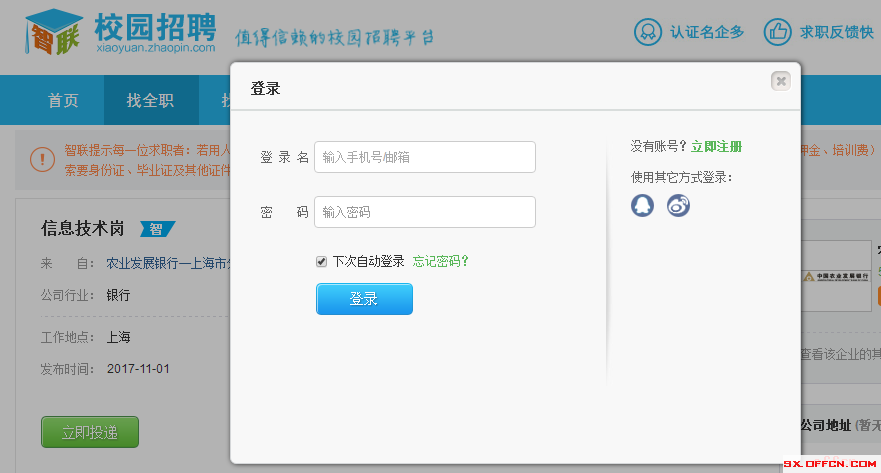881x473 pixels.
Task: Click the 密码 input field
Action: [424, 212]
